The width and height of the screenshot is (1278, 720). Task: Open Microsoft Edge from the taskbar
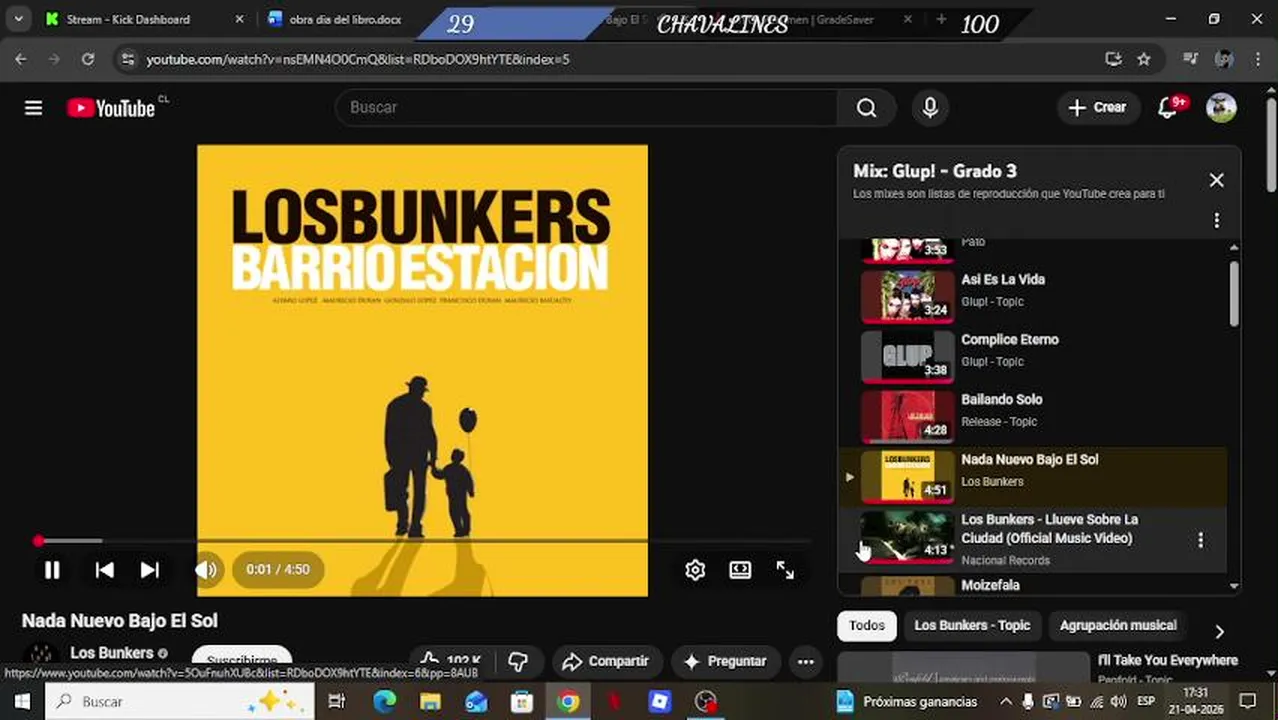click(x=384, y=701)
